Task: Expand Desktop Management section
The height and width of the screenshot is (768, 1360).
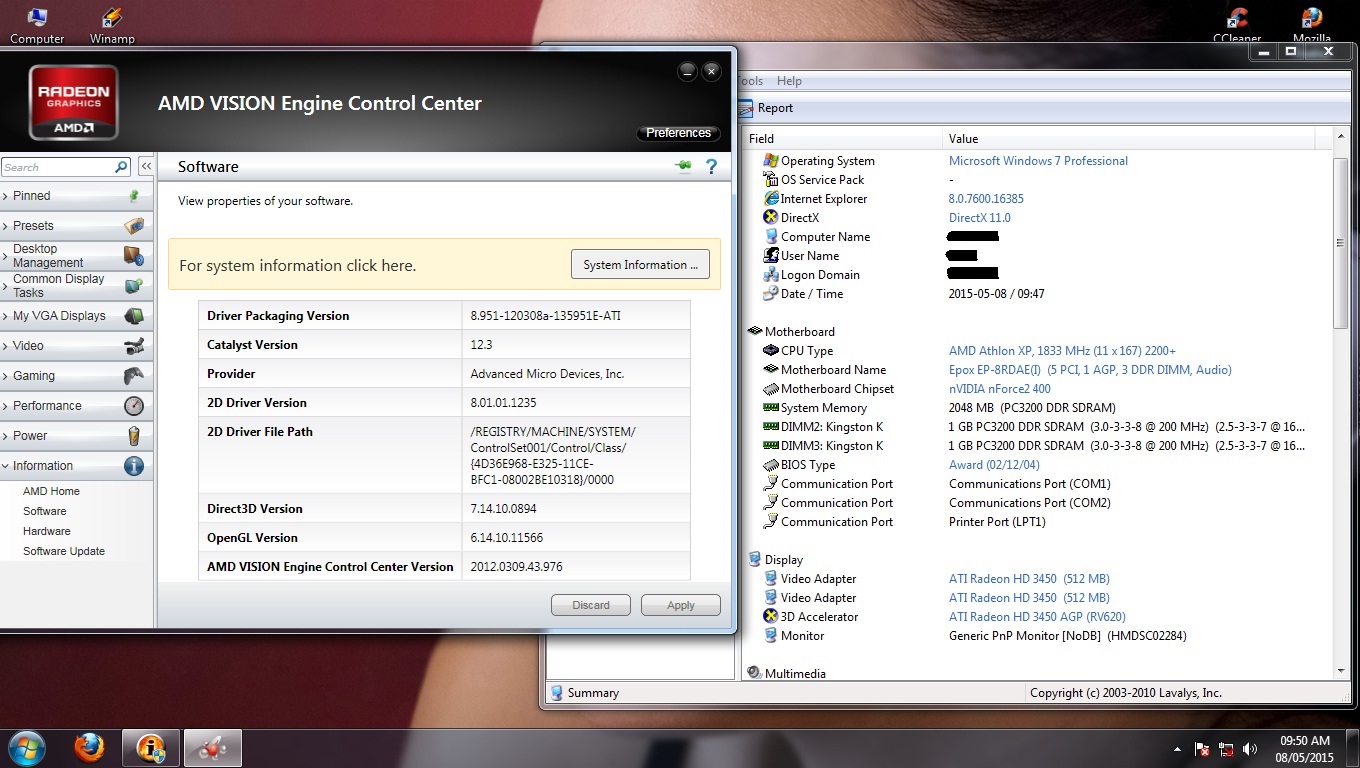Action: click(76, 256)
